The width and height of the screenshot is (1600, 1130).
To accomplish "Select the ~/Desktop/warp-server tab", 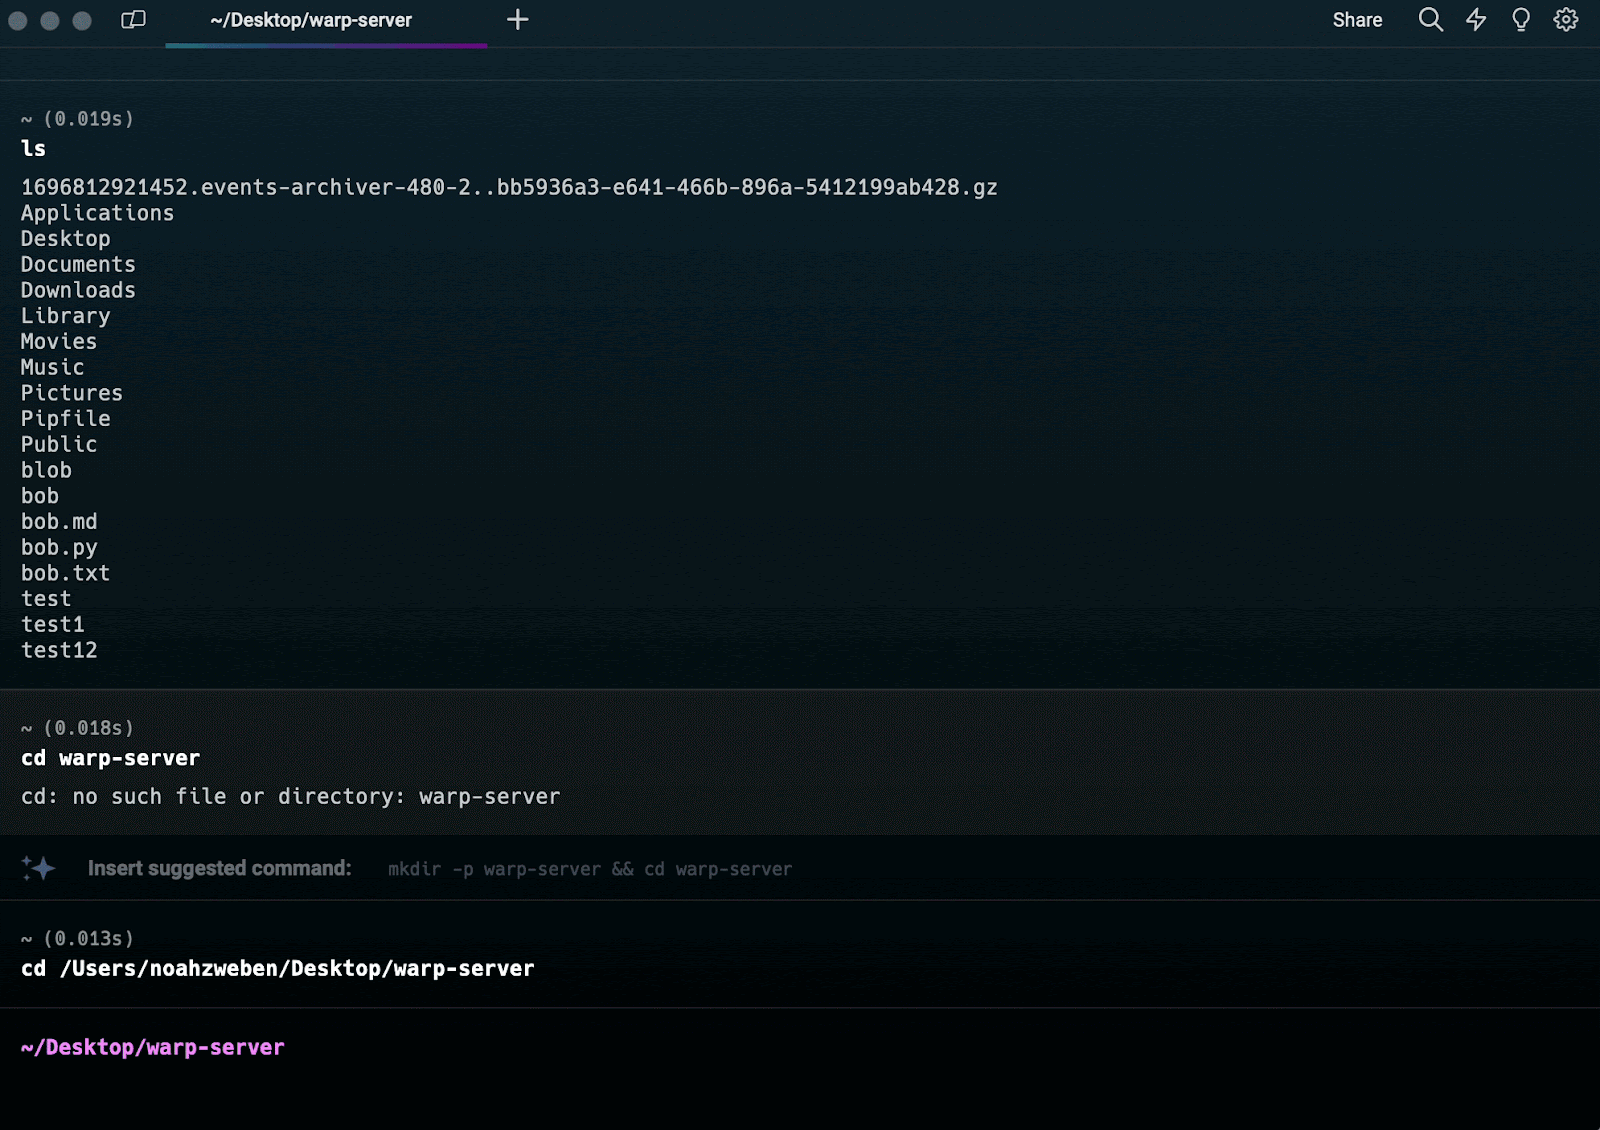I will coord(311,20).
